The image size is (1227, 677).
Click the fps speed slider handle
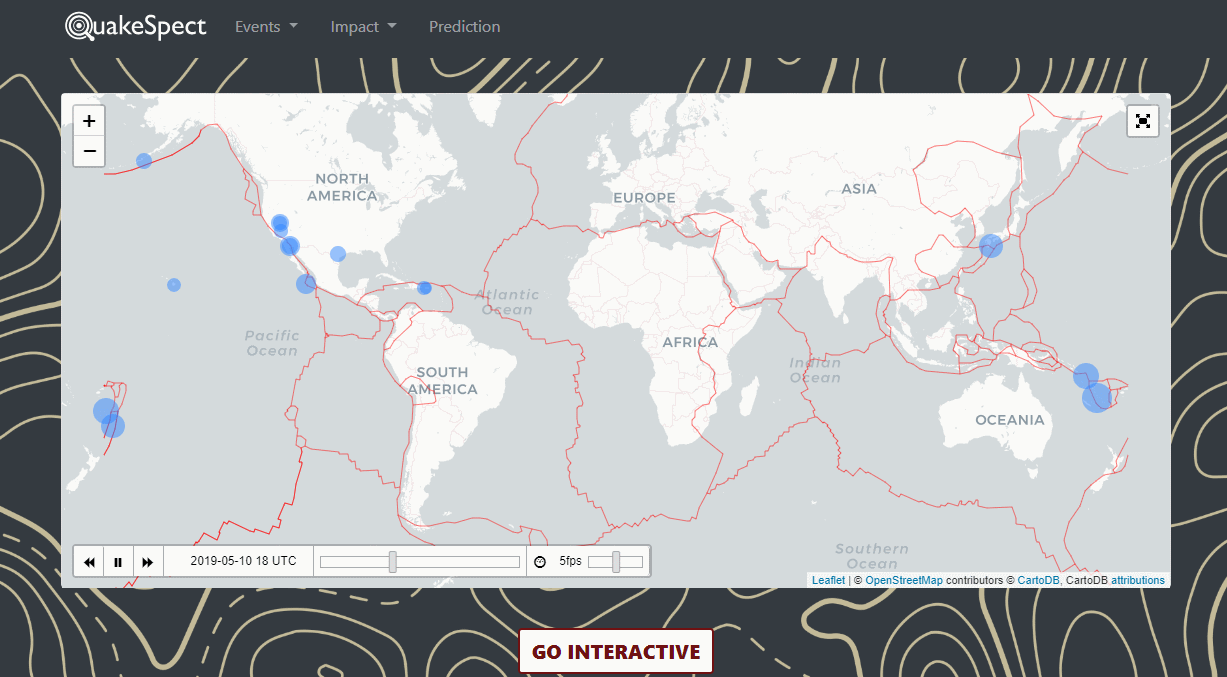pos(616,562)
